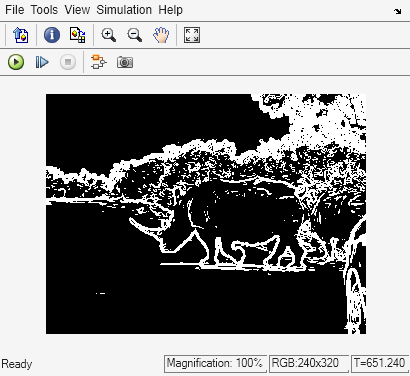Click the export to image tool icon
The image size is (410, 376).
click(21, 35)
